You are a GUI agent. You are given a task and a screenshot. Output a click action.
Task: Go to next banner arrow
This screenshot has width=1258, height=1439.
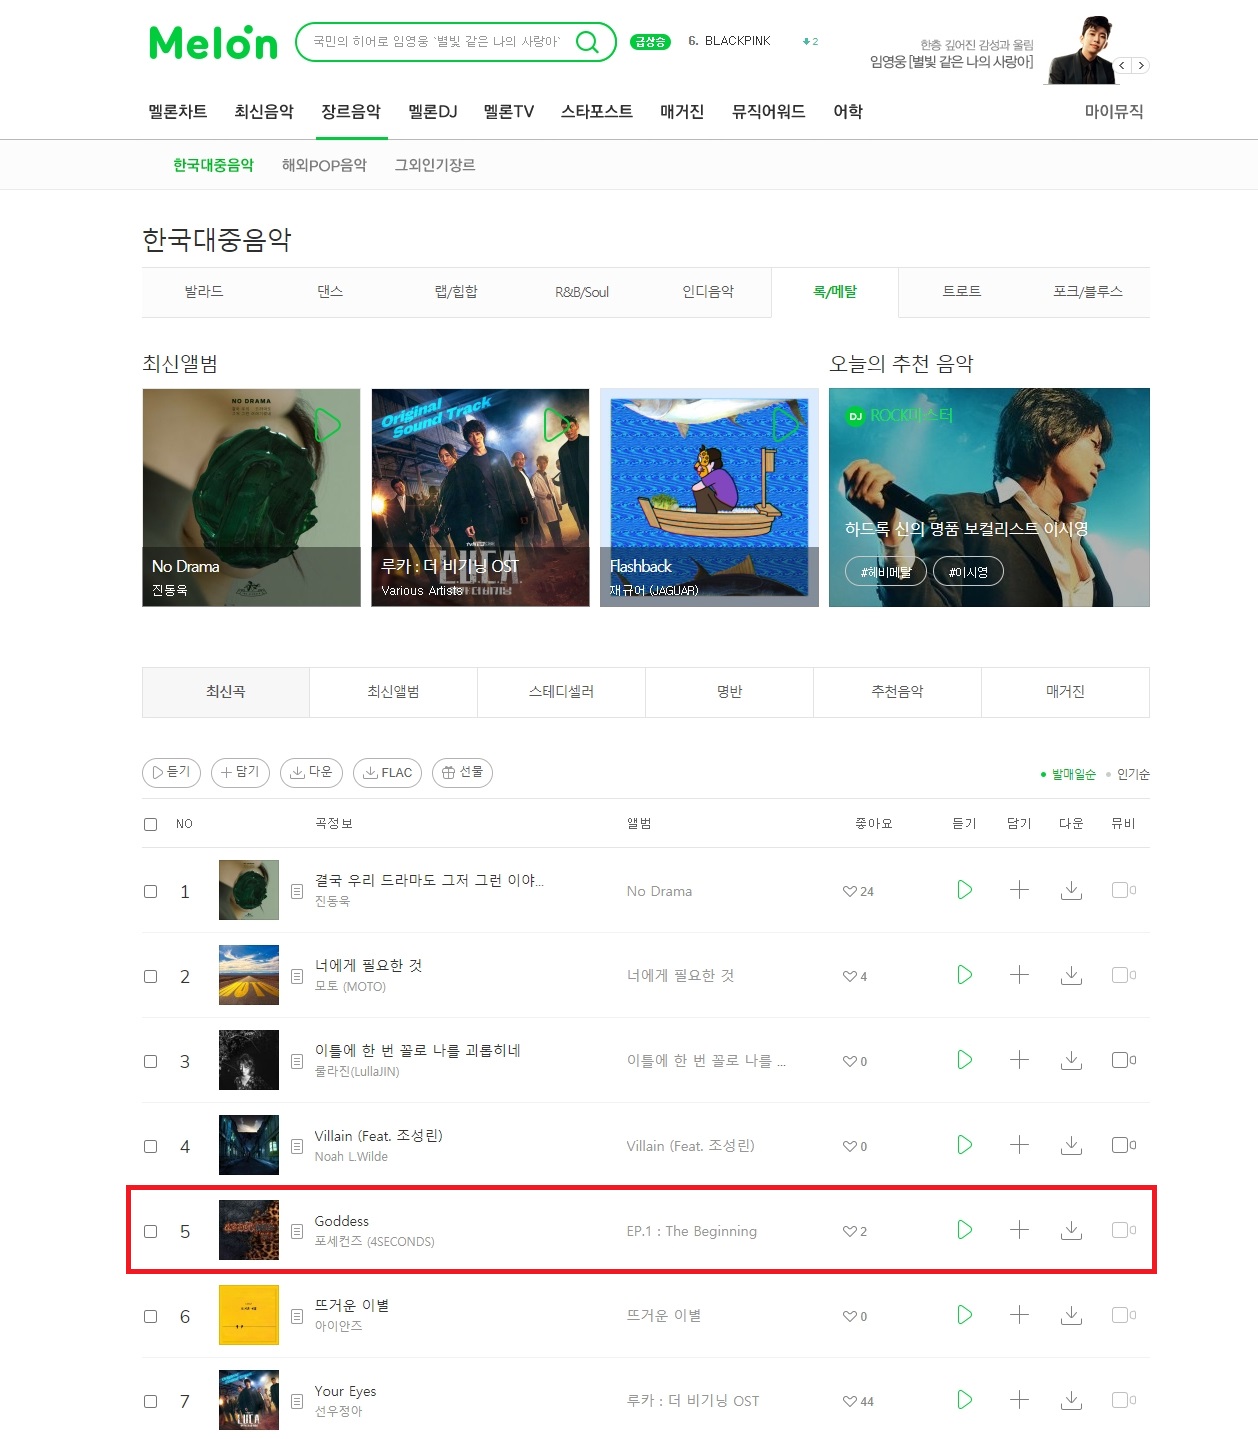click(1141, 66)
